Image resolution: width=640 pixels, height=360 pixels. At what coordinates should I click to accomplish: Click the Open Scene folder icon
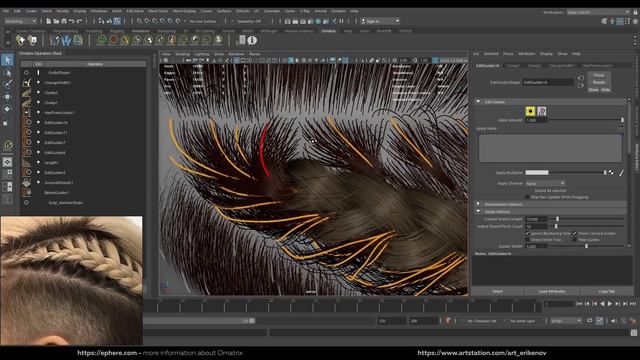(56, 21)
